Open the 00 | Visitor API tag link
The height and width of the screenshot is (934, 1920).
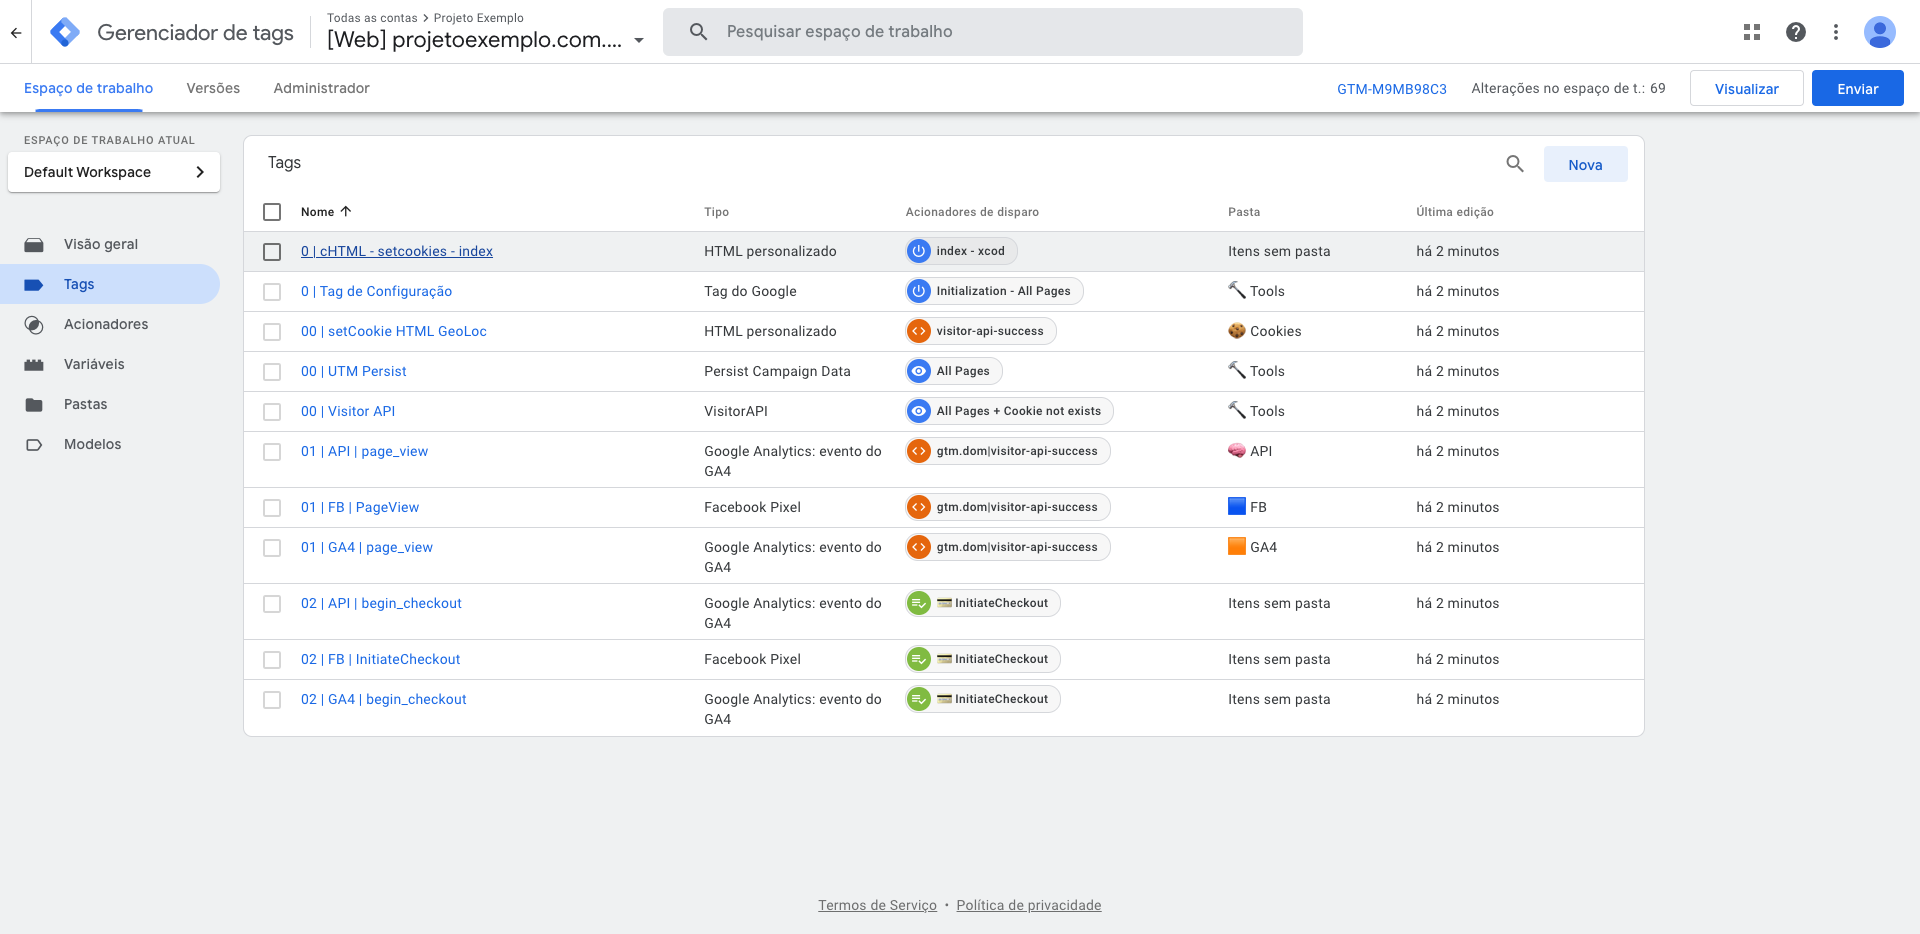pyautogui.click(x=348, y=411)
